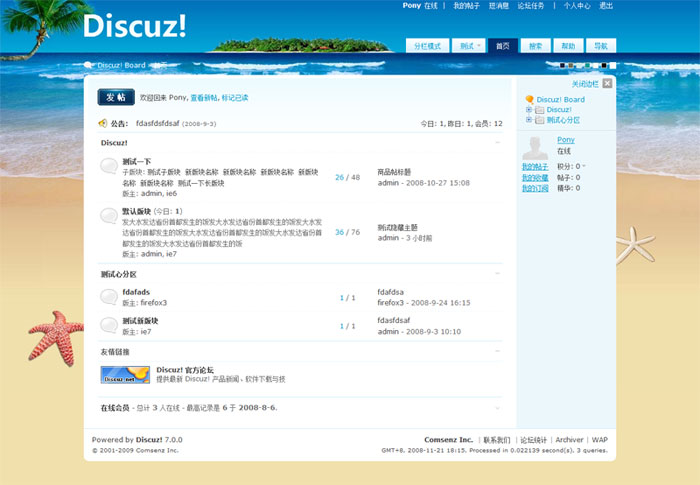Click the orange bubble icon in sidebar tree
The width and height of the screenshot is (700, 485).
(x=529, y=99)
